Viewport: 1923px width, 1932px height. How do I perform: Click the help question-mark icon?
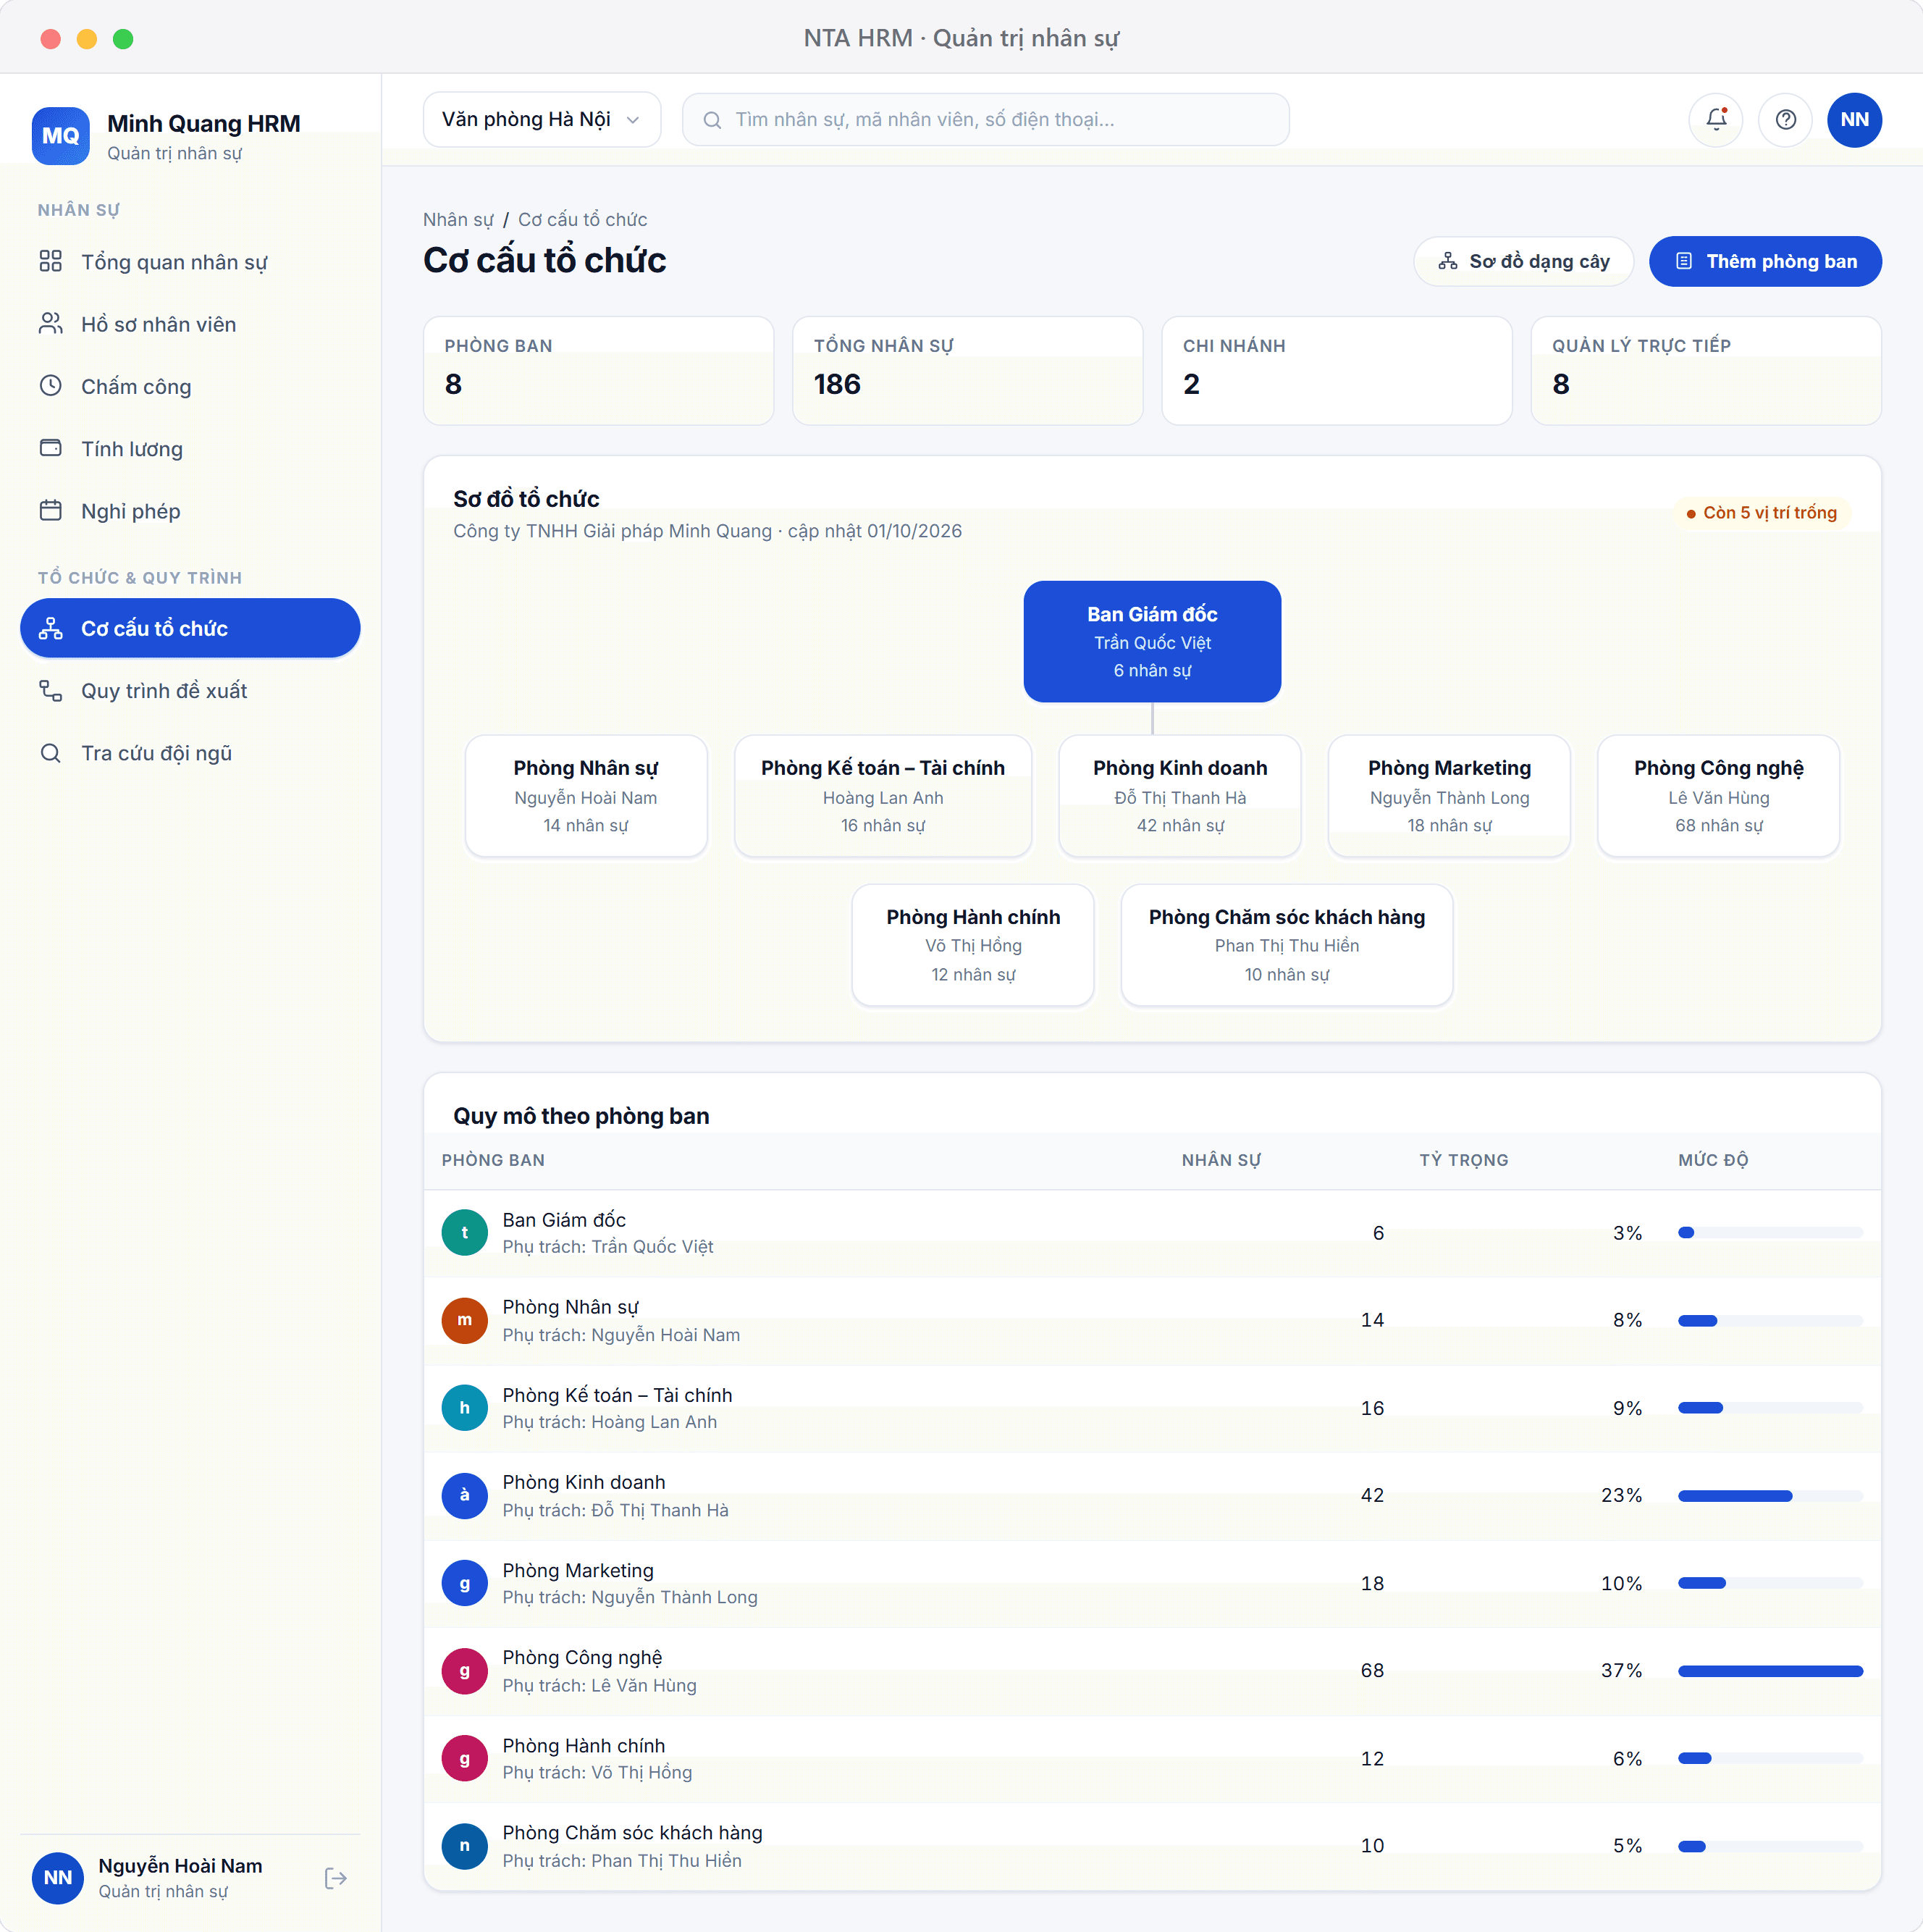1785,120
